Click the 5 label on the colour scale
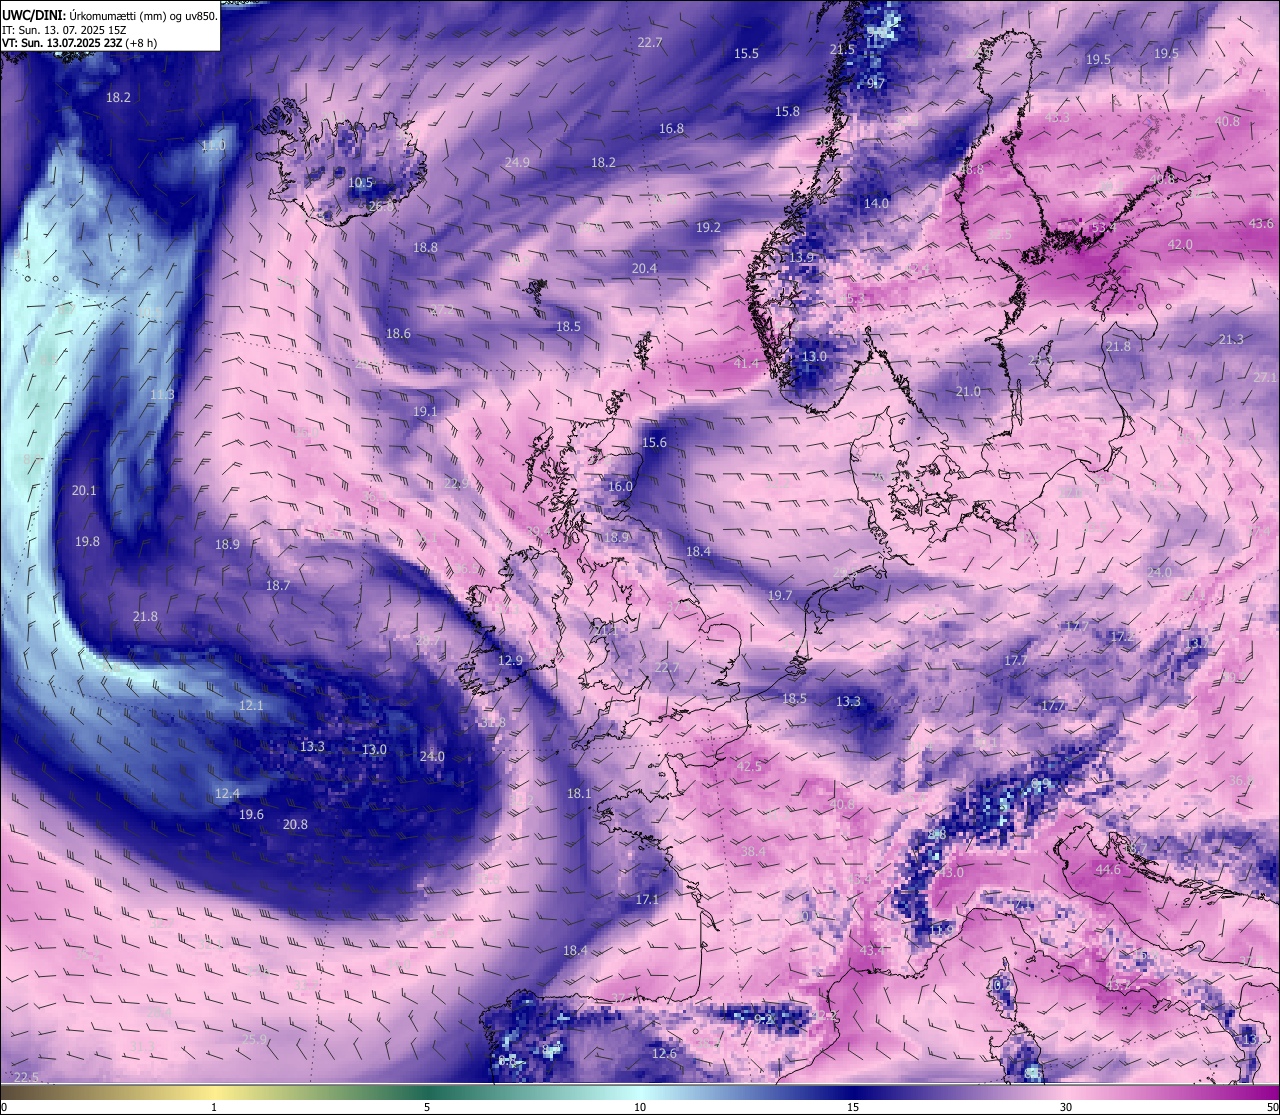Screen dimensions: 1280x1115 427,1107
